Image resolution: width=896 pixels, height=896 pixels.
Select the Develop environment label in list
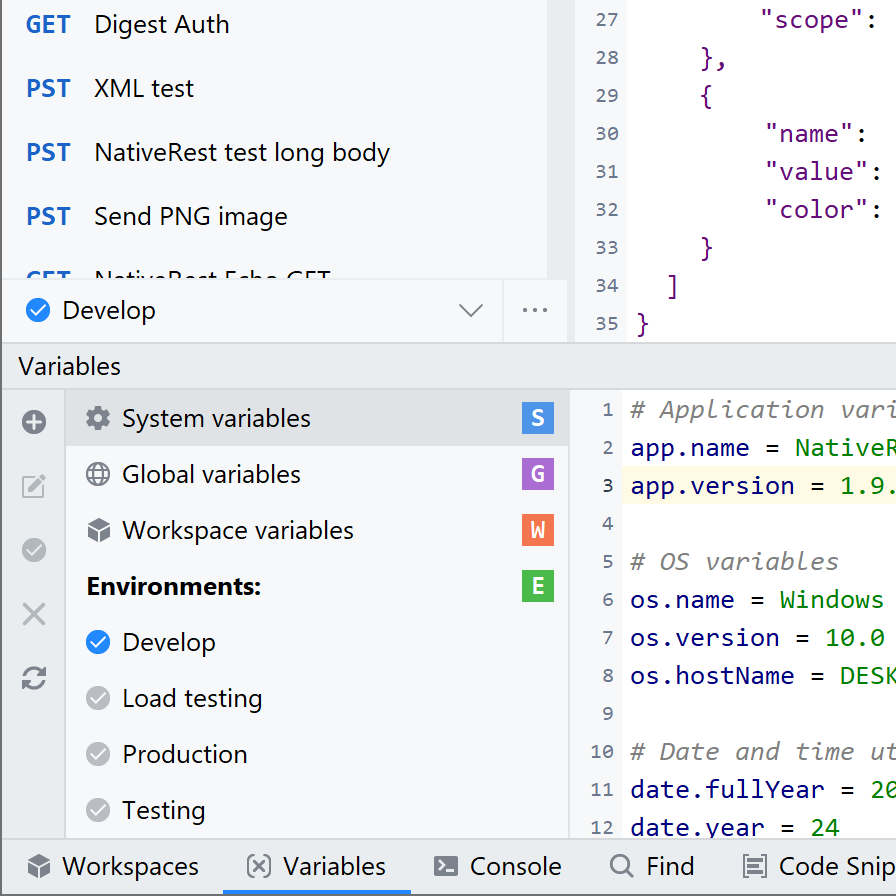tap(169, 643)
